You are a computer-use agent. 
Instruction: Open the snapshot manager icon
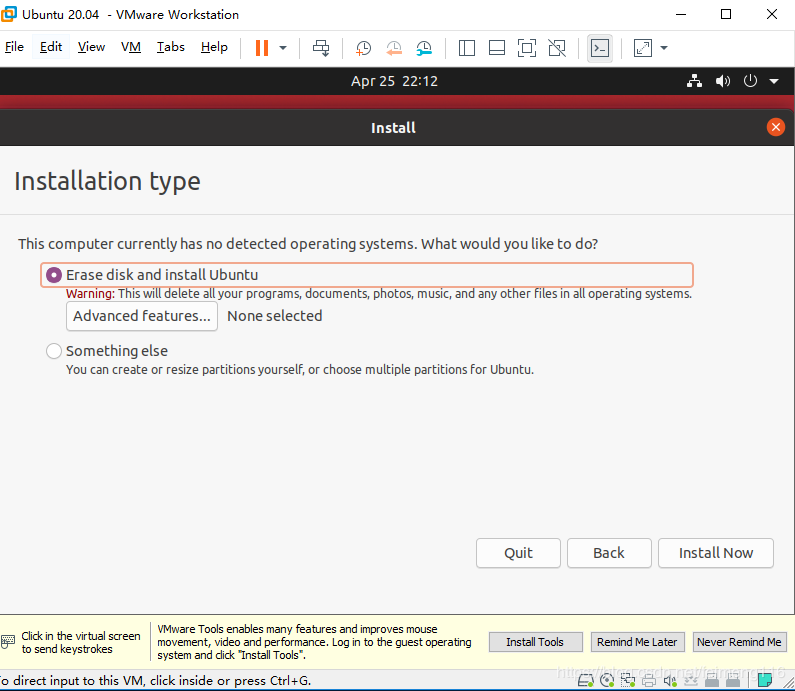point(425,48)
